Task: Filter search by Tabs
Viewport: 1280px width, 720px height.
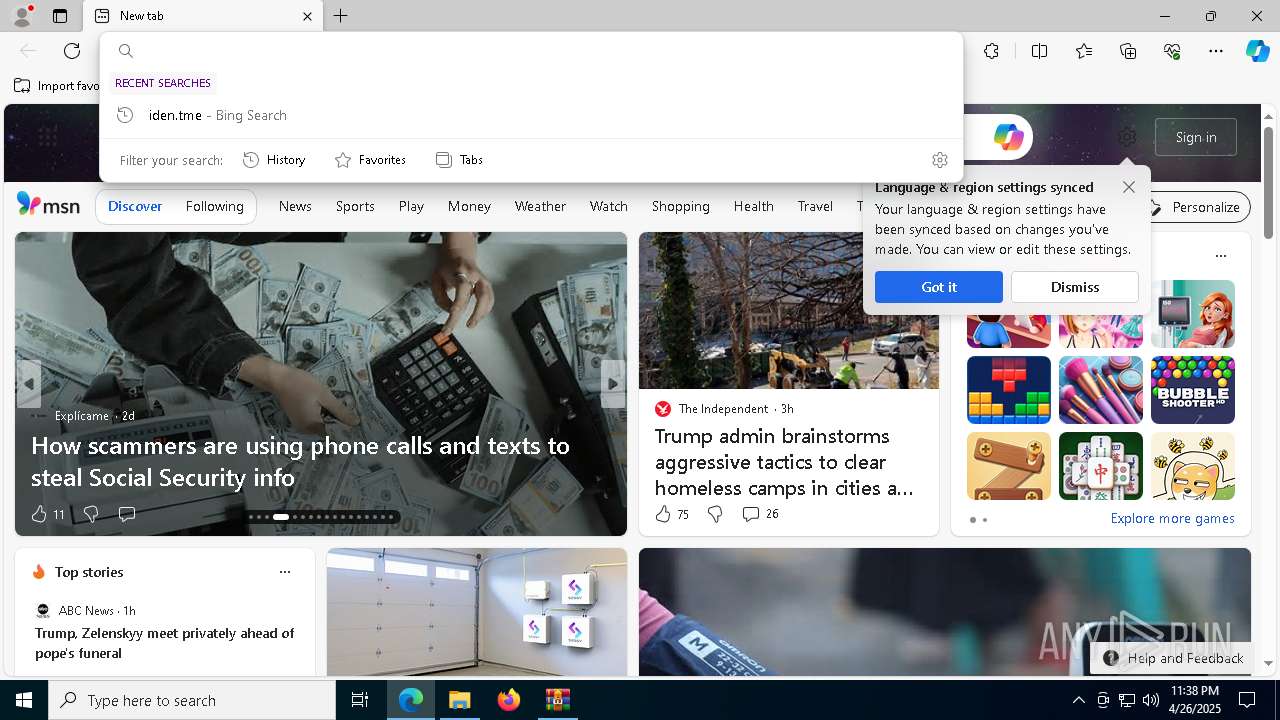Action: pyautogui.click(x=459, y=160)
